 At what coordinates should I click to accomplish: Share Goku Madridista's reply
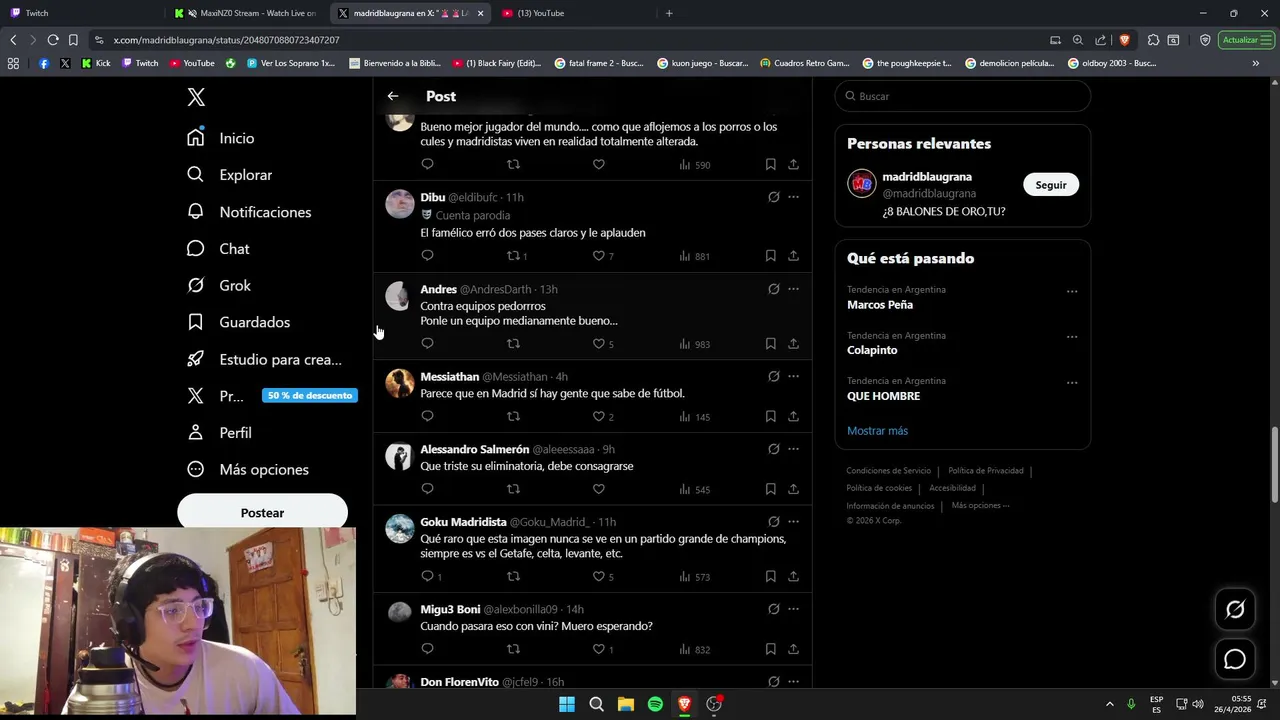(793, 576)
